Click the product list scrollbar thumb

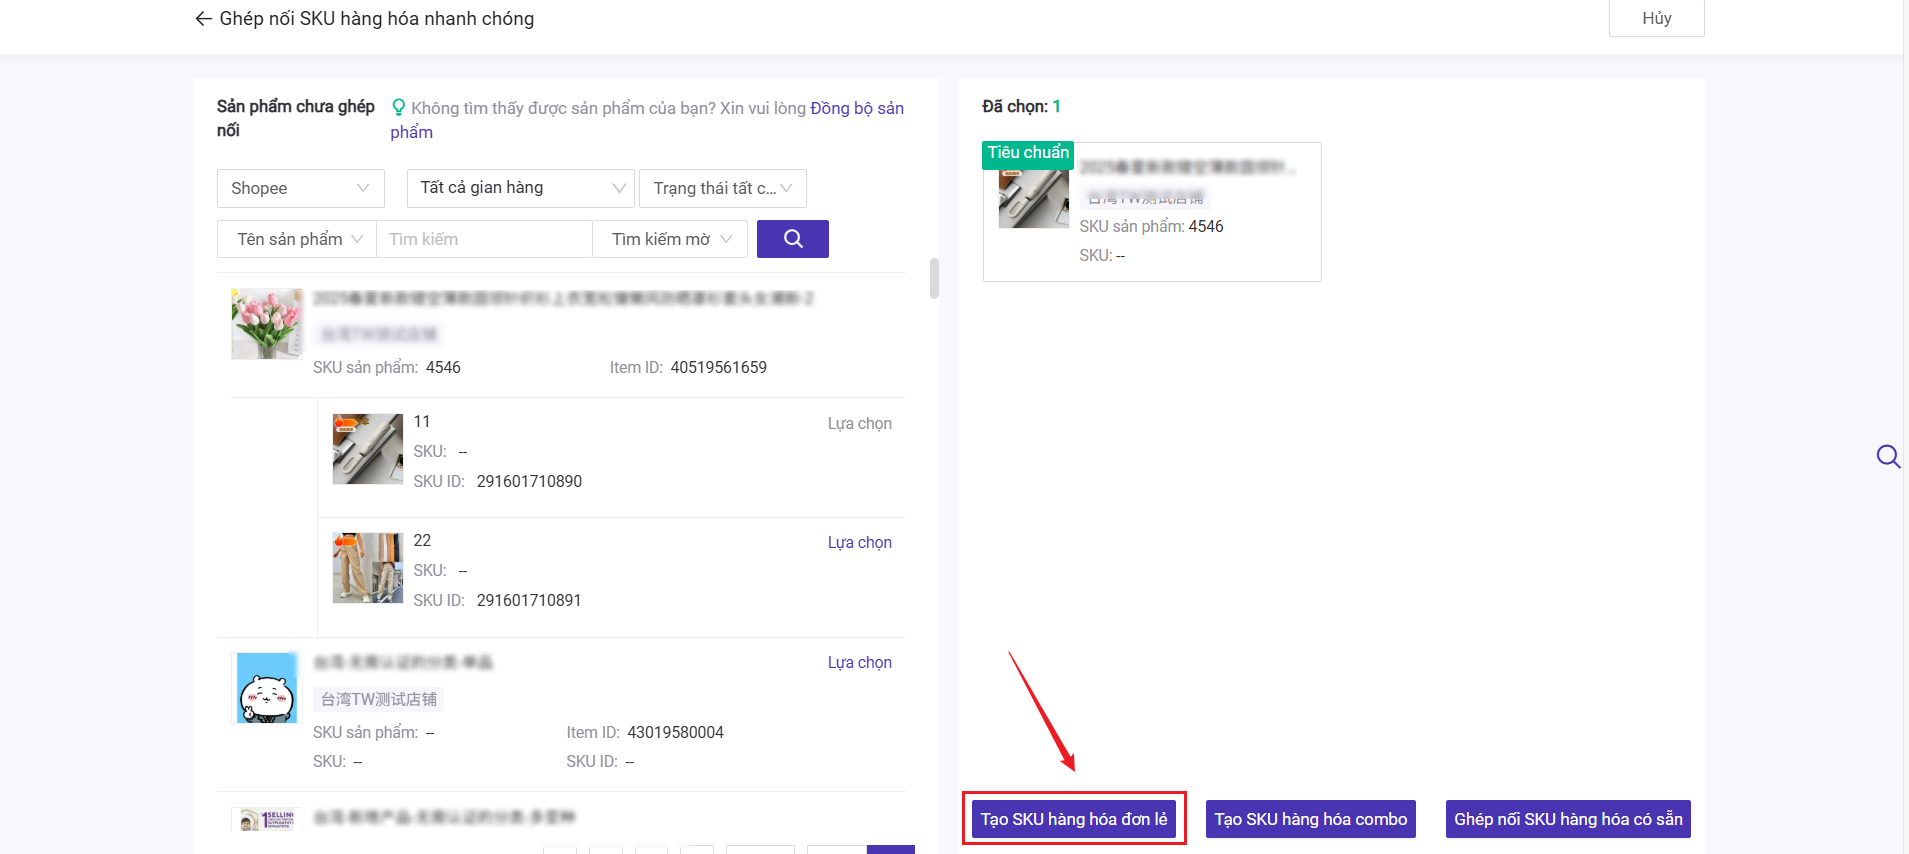(934, 278)
